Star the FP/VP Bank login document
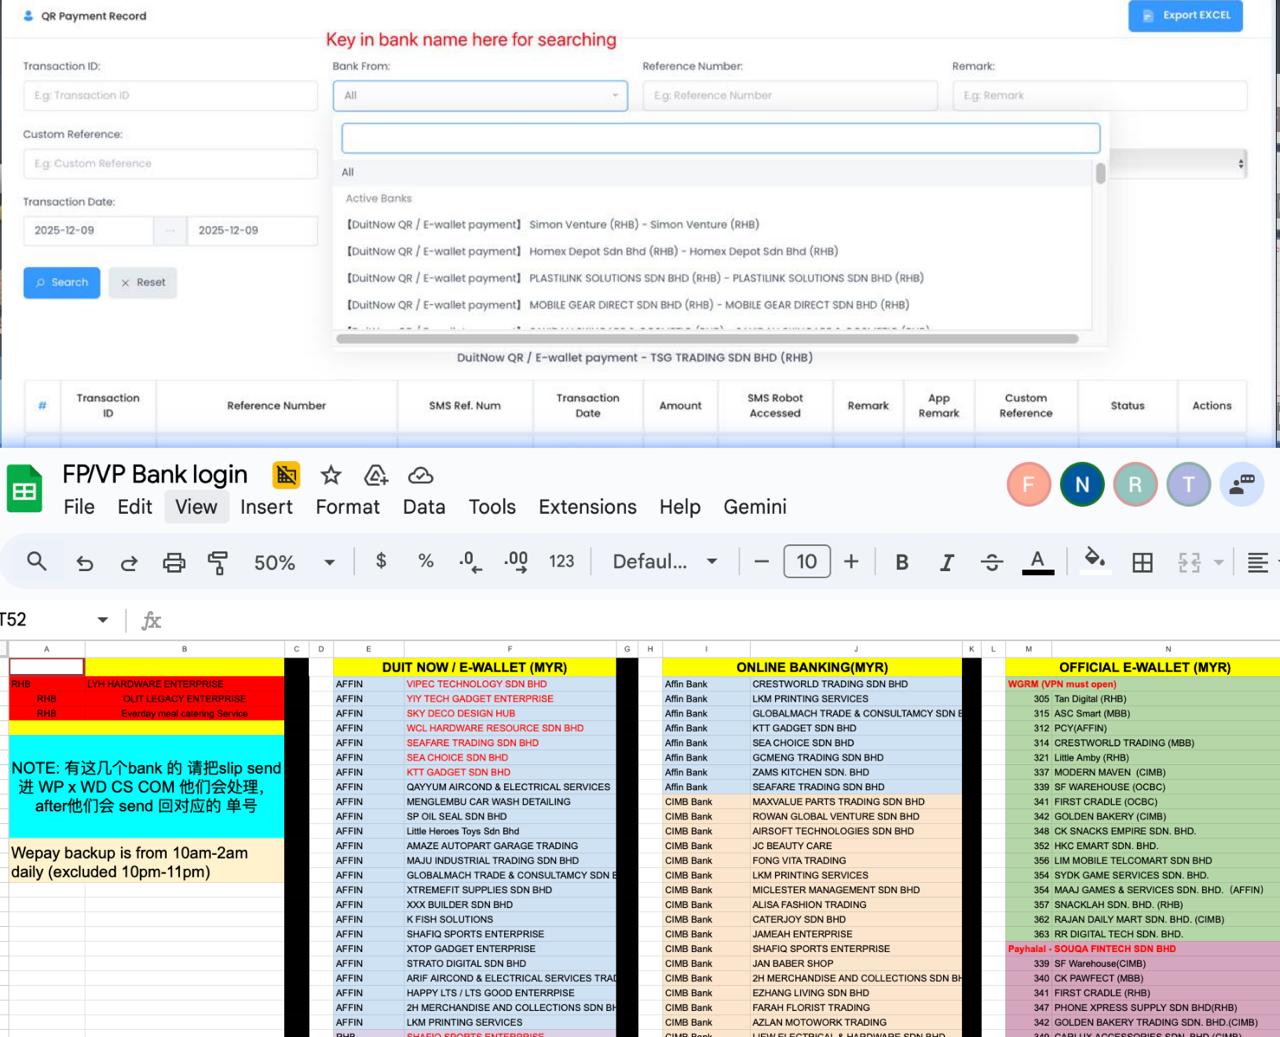 331,475
